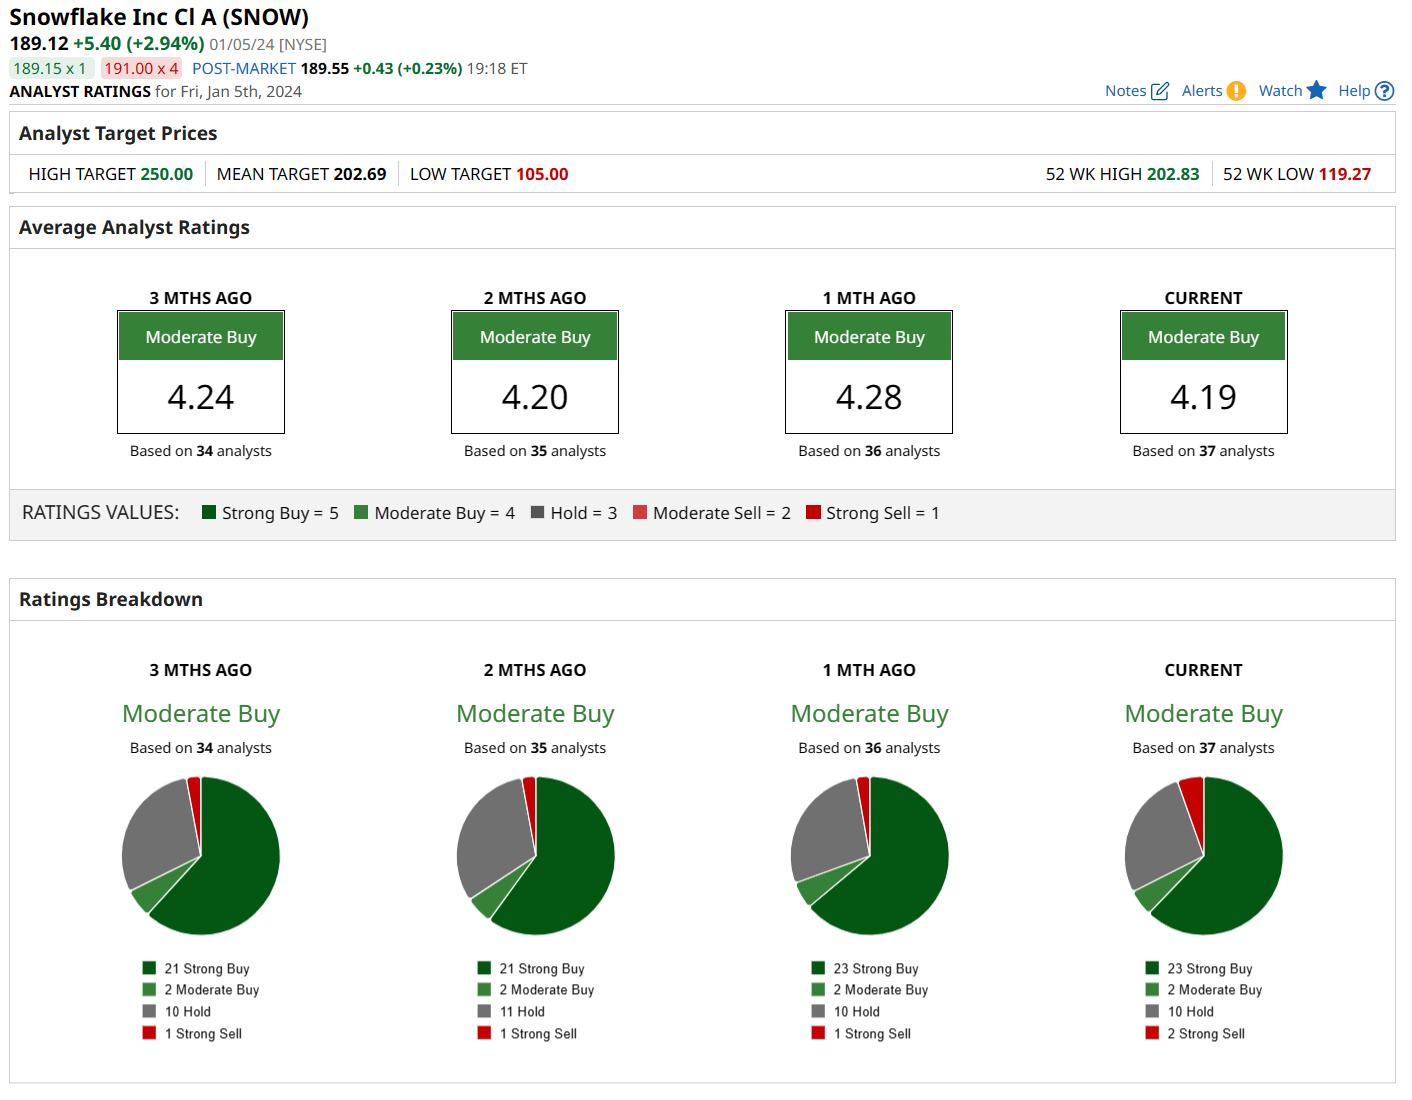
Task: Click Based on 37 analysts in Average Ratings
Action: click(1204, 451)
